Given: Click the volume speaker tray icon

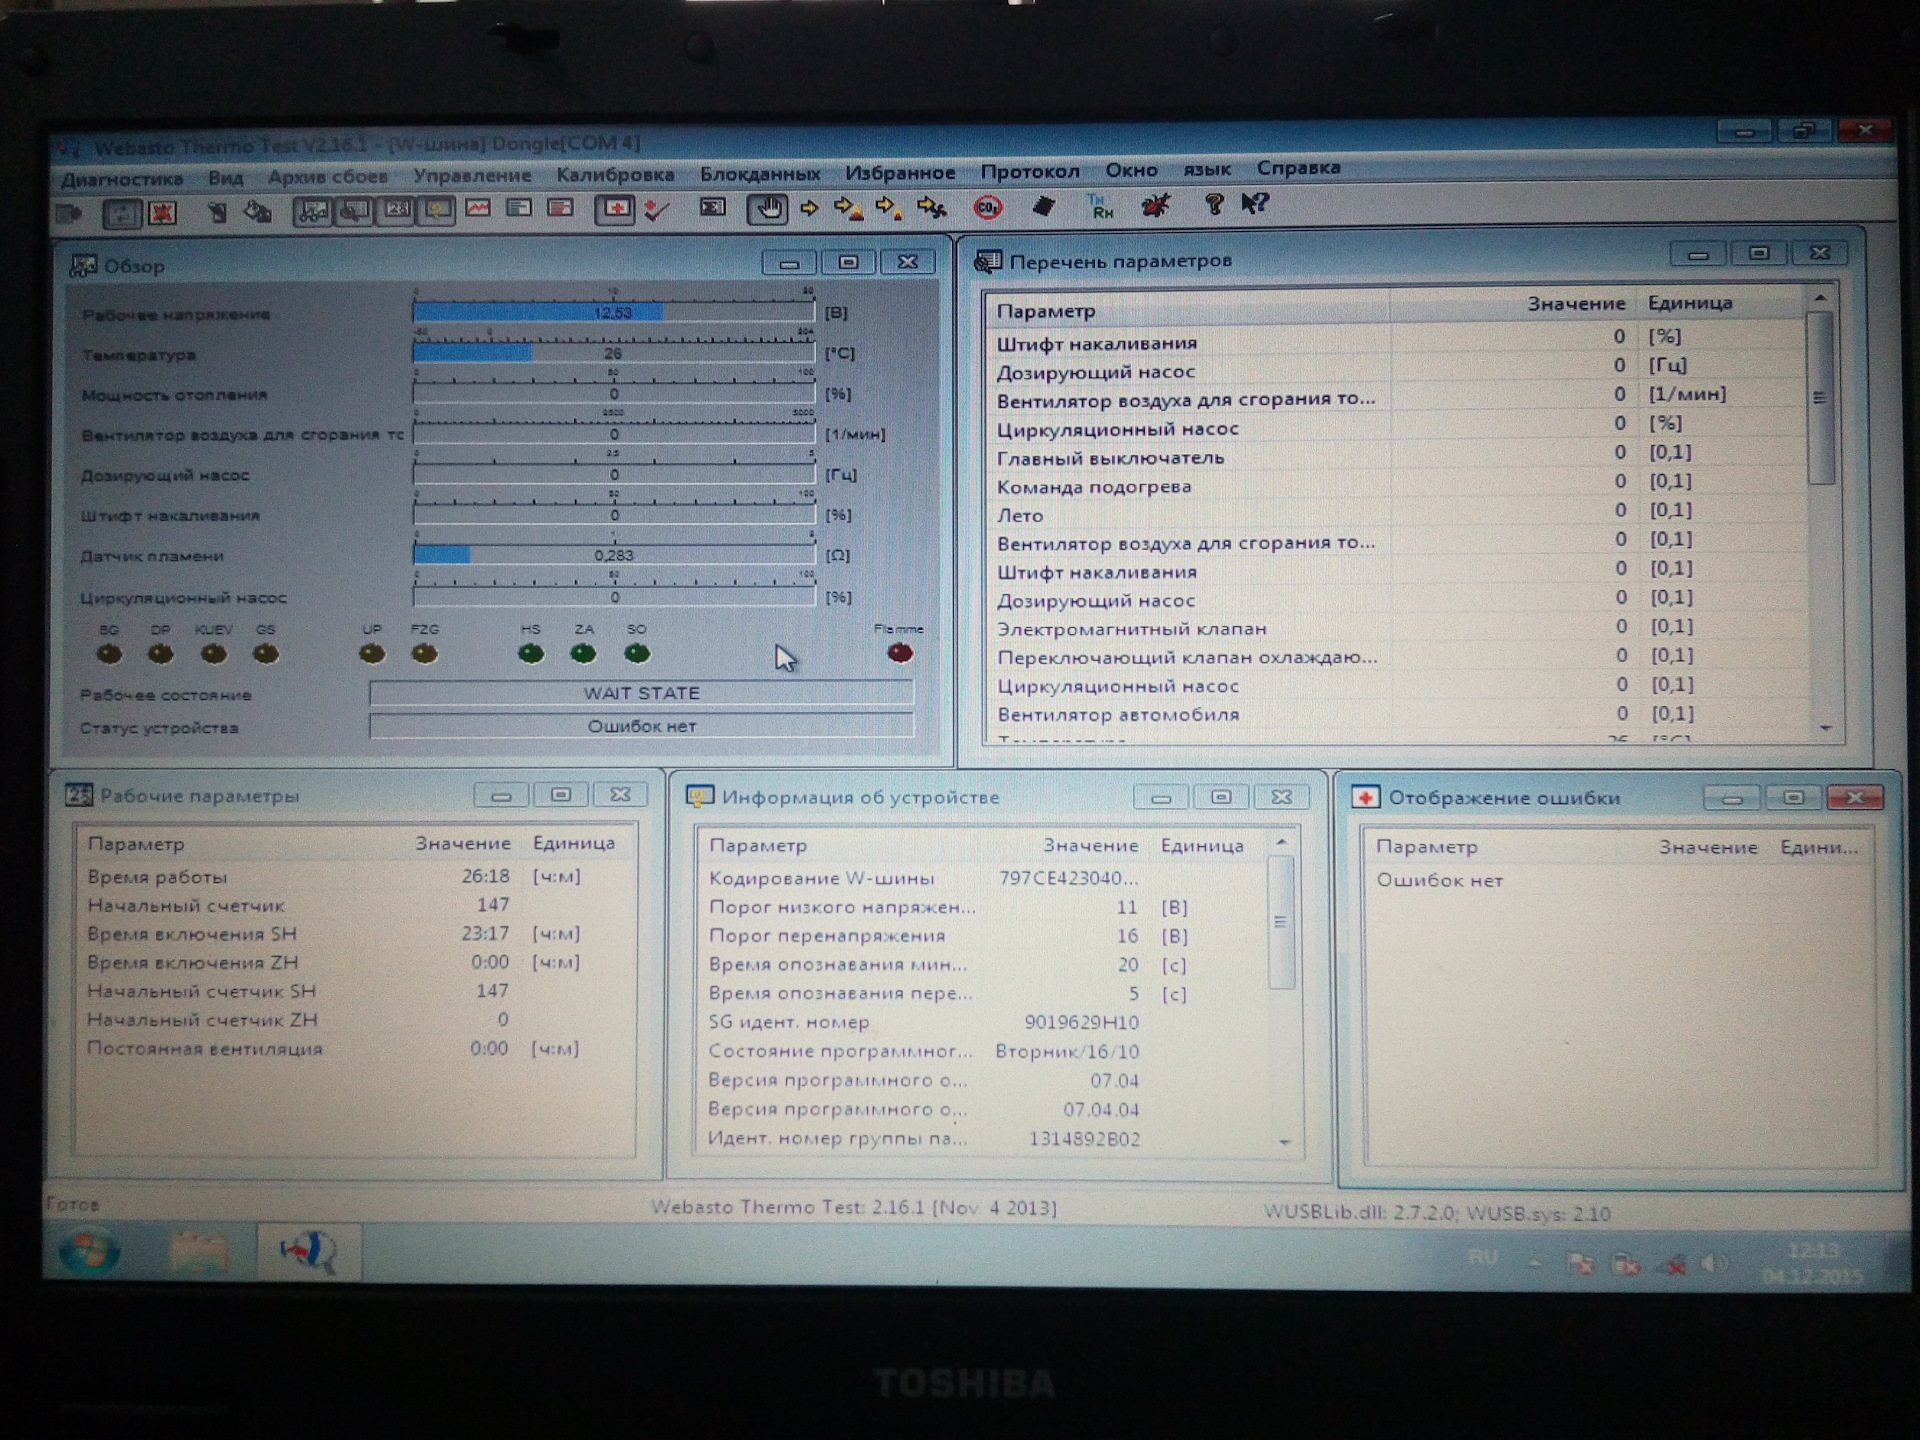Looking at the screenshot, I should click(x=1713, y=1263).
